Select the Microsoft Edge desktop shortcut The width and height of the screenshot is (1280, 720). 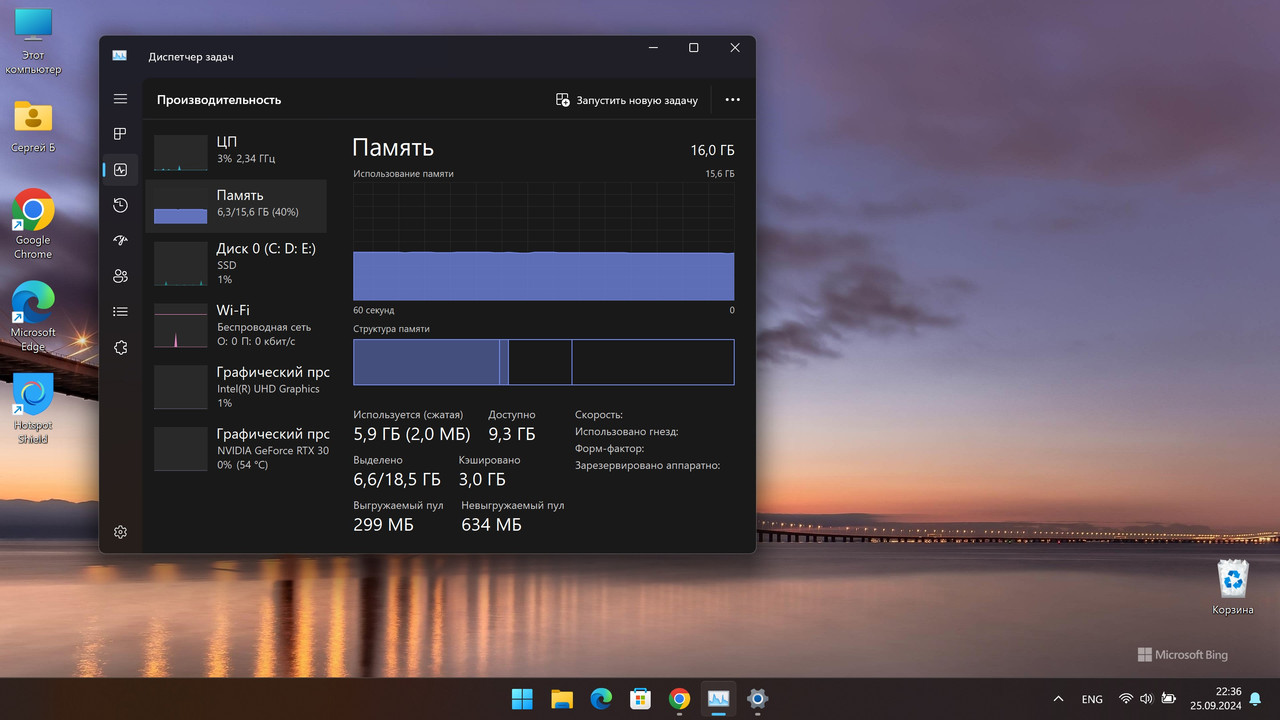[33, 316]
